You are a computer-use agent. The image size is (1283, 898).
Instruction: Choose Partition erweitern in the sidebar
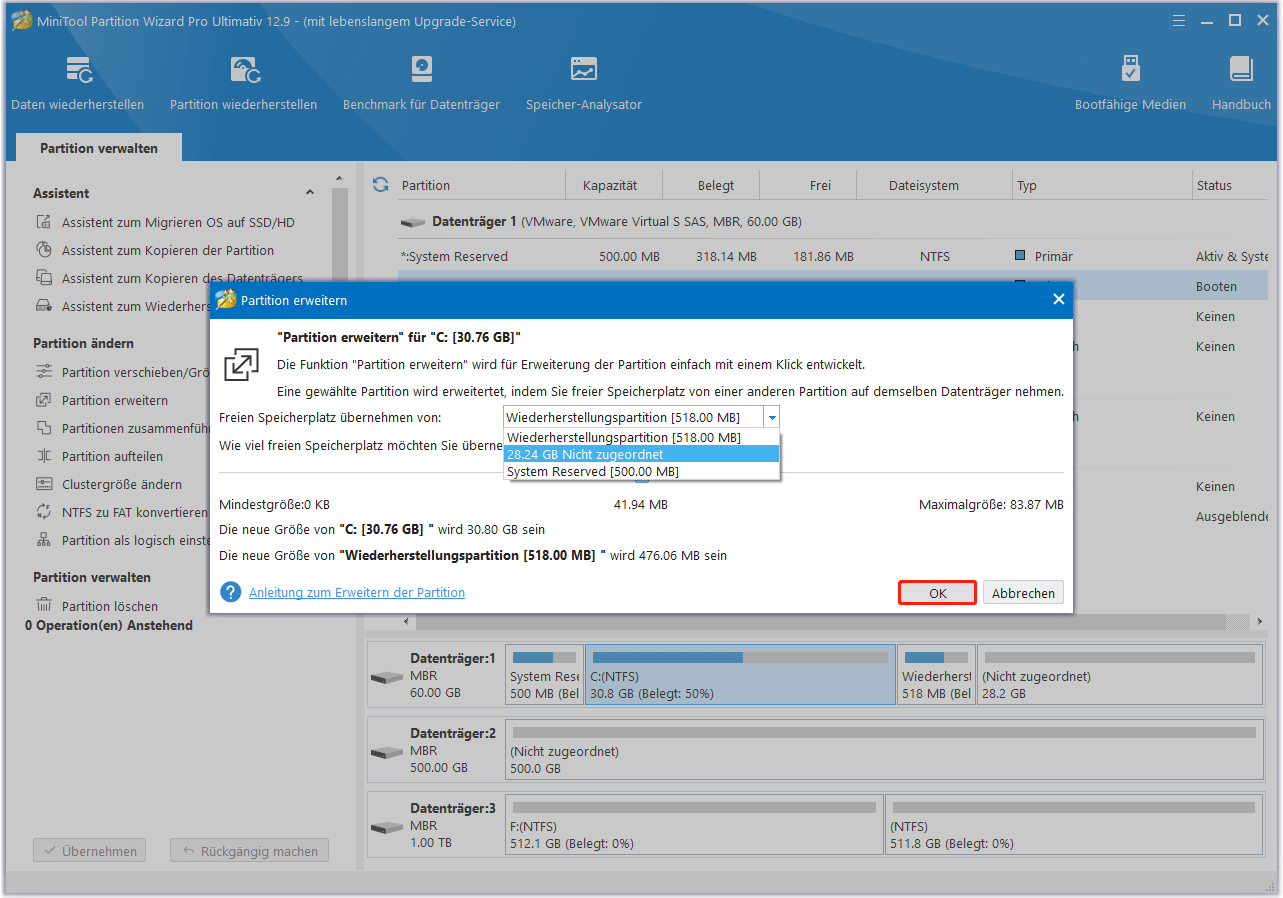point(102,400)
